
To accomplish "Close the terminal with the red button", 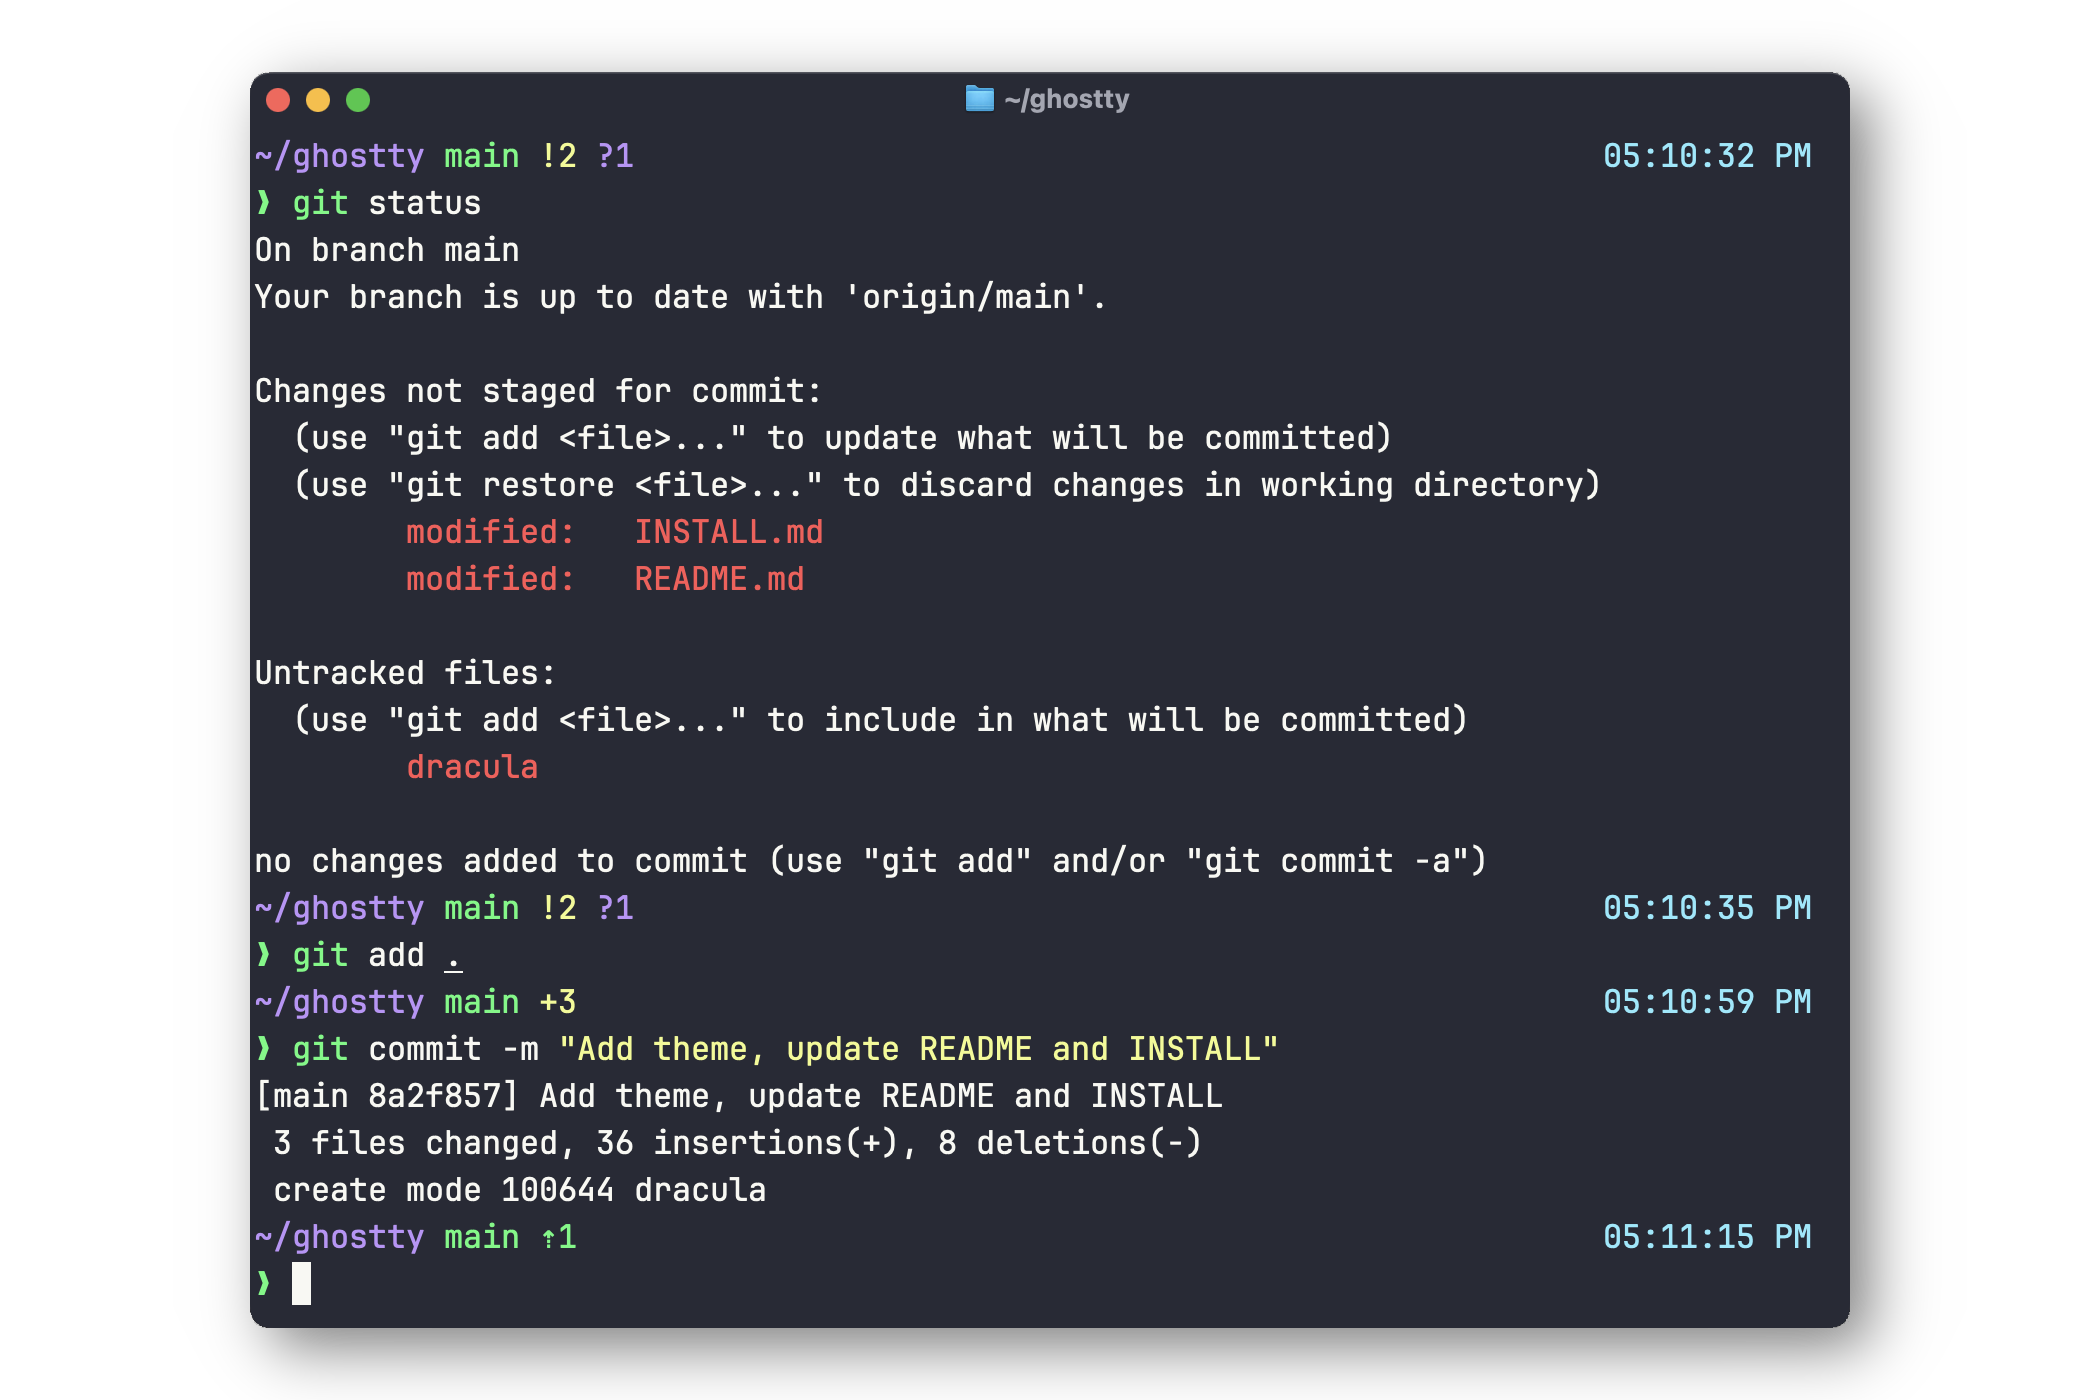I will (x=278, y=100).
